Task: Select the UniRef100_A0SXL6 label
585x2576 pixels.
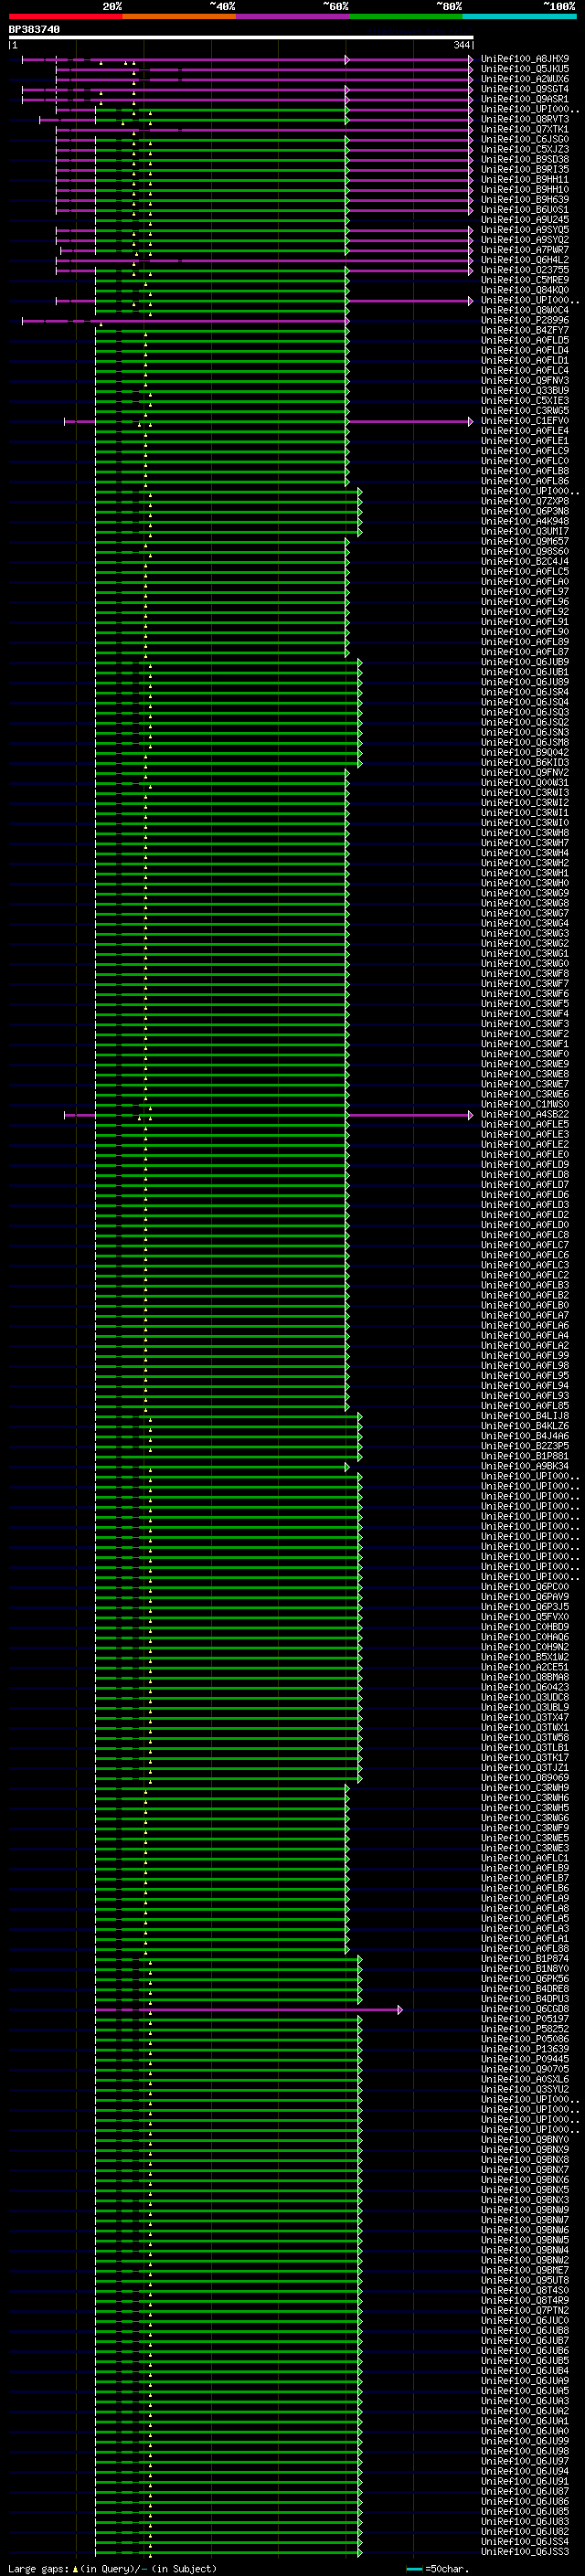Action: pyautogui.click(x=525, y=2079)
